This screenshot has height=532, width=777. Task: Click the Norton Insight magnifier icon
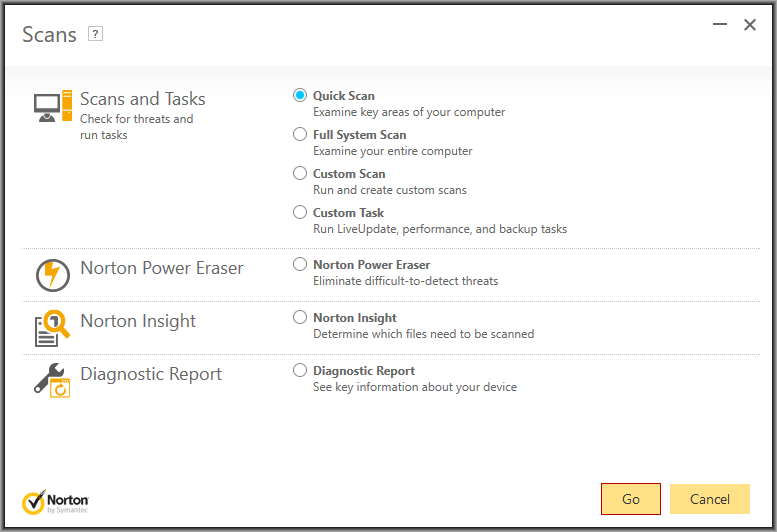53,328
